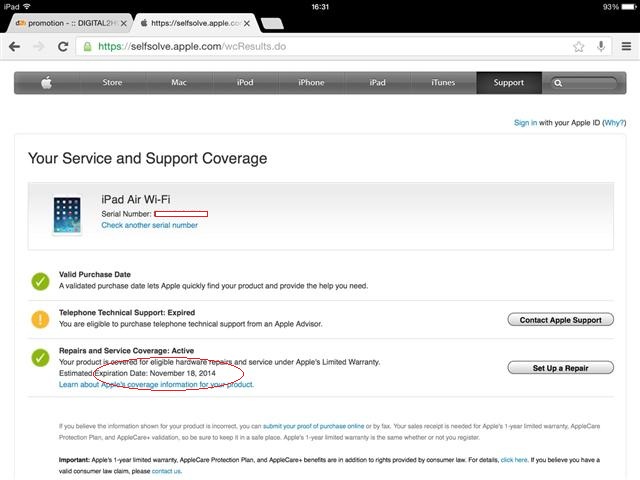
Task: Click the Repairs Coverage green checkmark icon
Action: click(40, 358)
